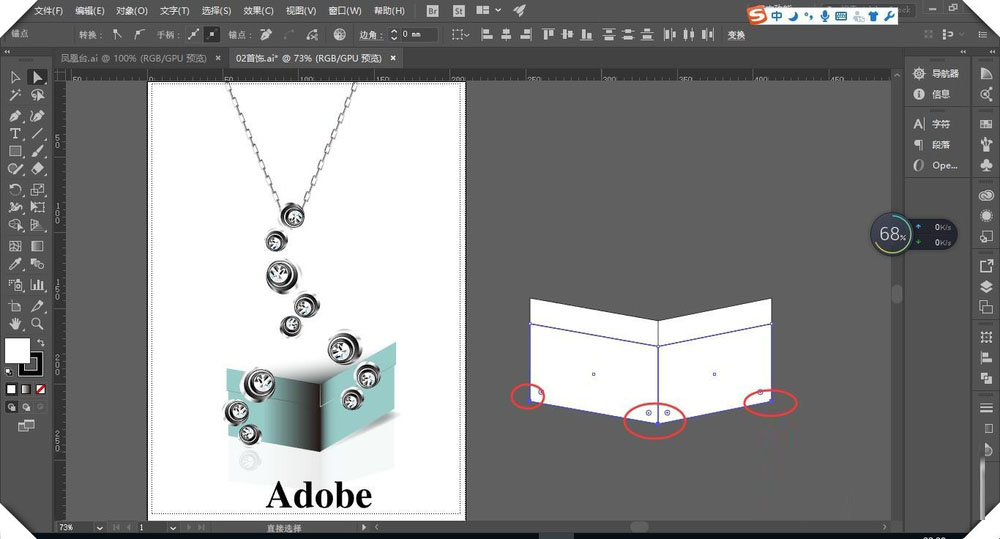Click the white Fill color swatch

(17, 350)
